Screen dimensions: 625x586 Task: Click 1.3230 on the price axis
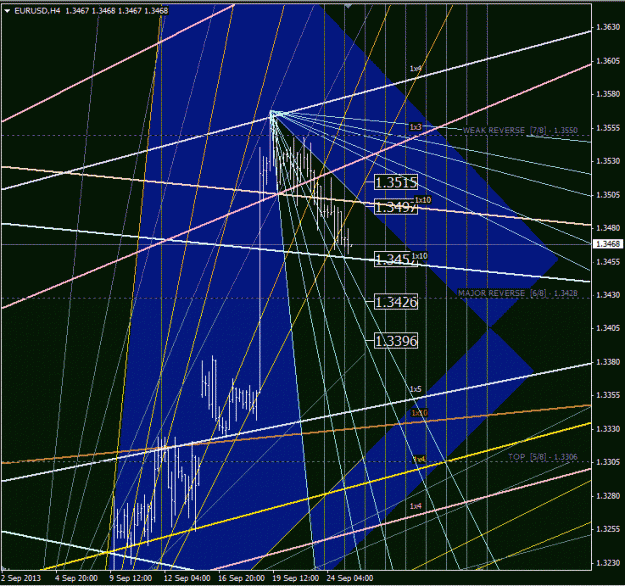point(608,563)
